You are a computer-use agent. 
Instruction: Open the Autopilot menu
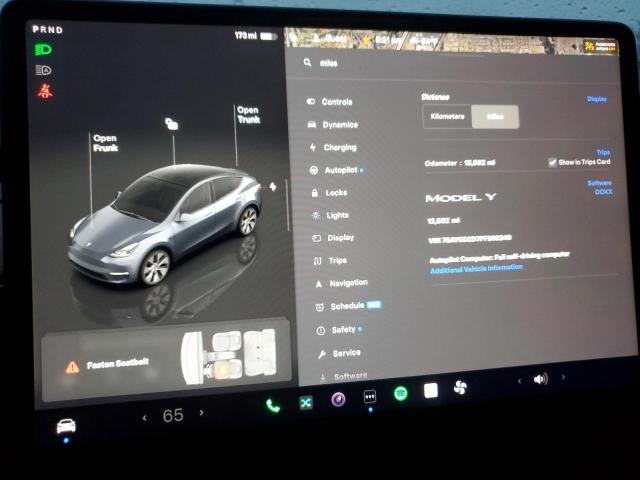point(337,170)
